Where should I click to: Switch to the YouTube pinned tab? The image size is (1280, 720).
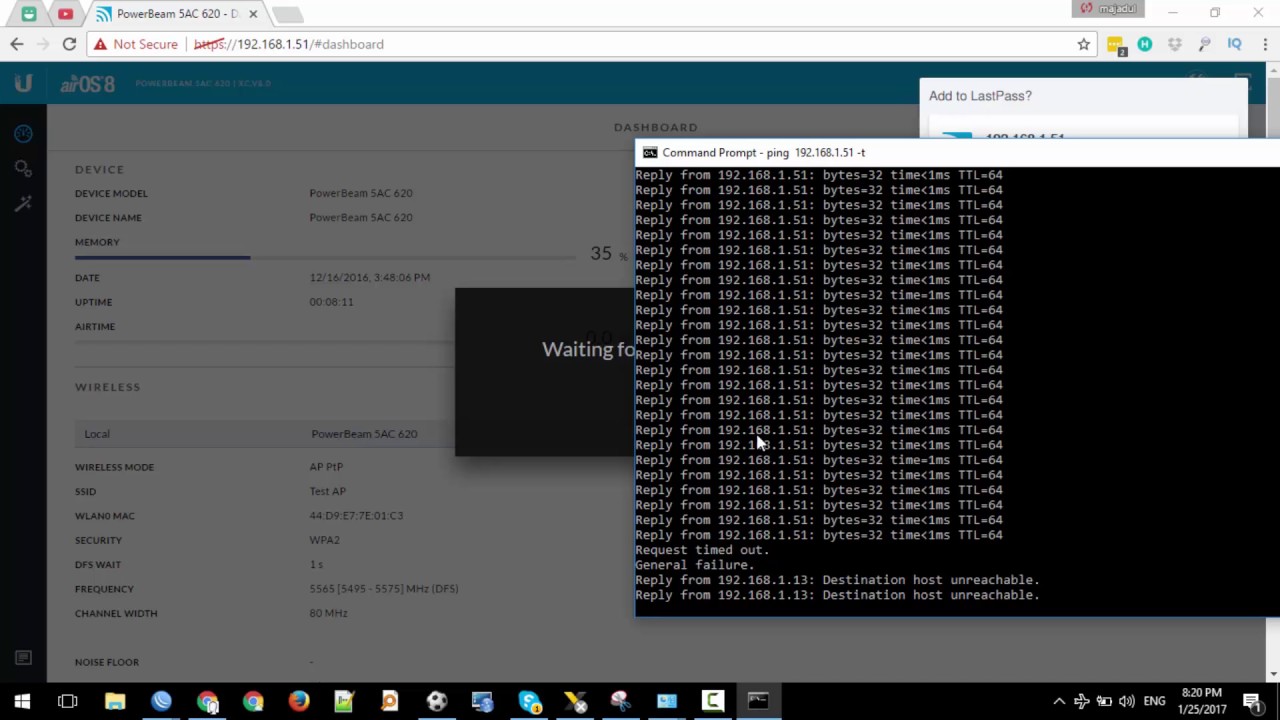tap(65, 14)
